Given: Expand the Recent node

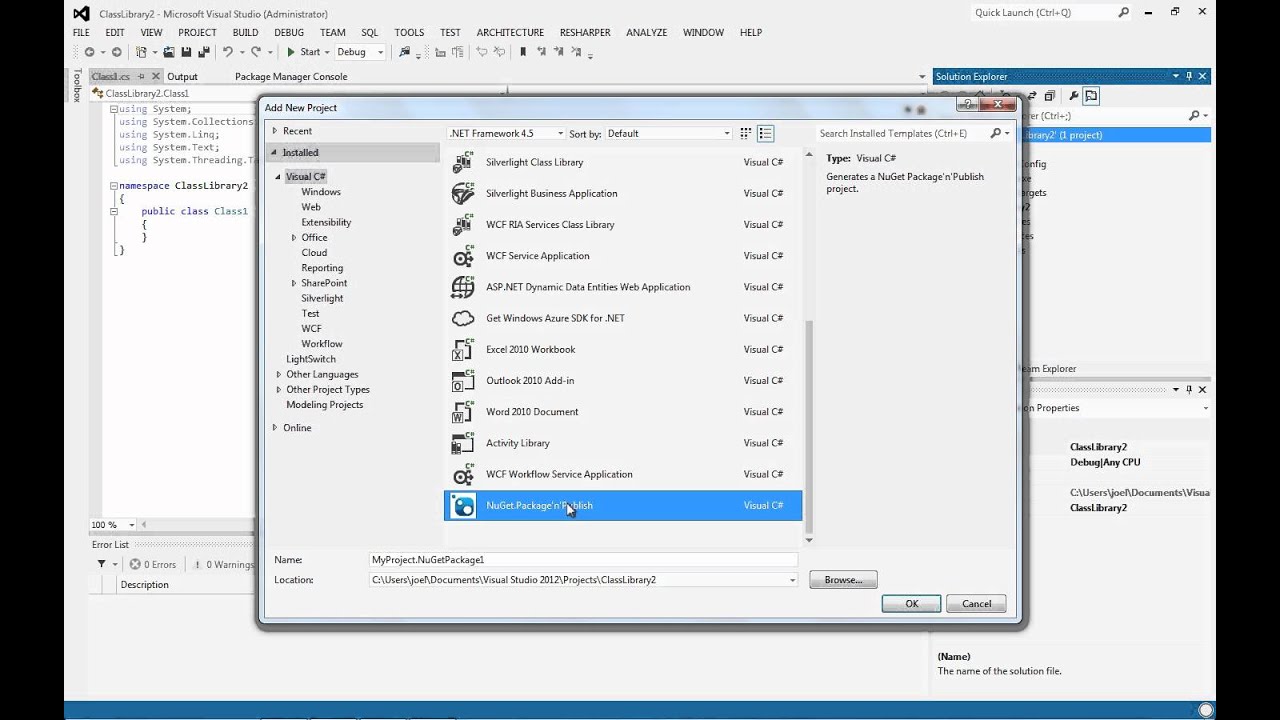Looking at the screenshot, I should coord(274,131).
